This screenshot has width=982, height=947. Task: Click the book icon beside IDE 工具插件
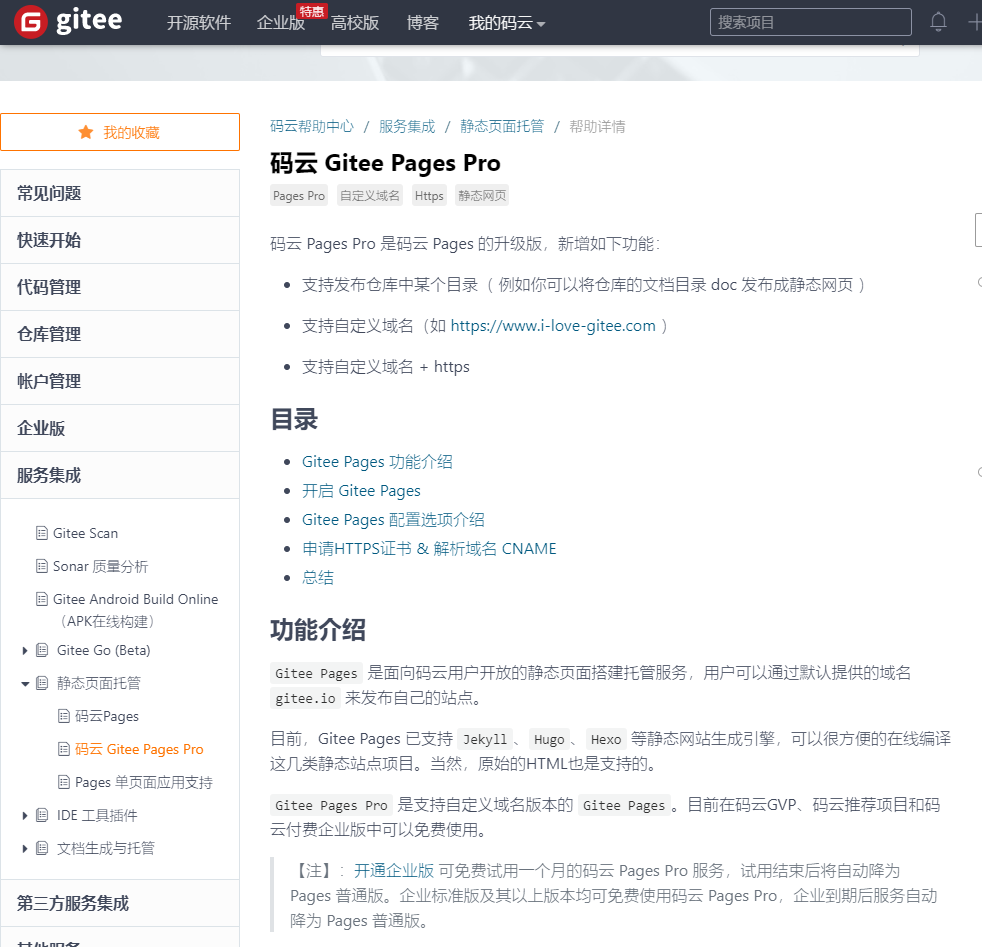point(42,815)
